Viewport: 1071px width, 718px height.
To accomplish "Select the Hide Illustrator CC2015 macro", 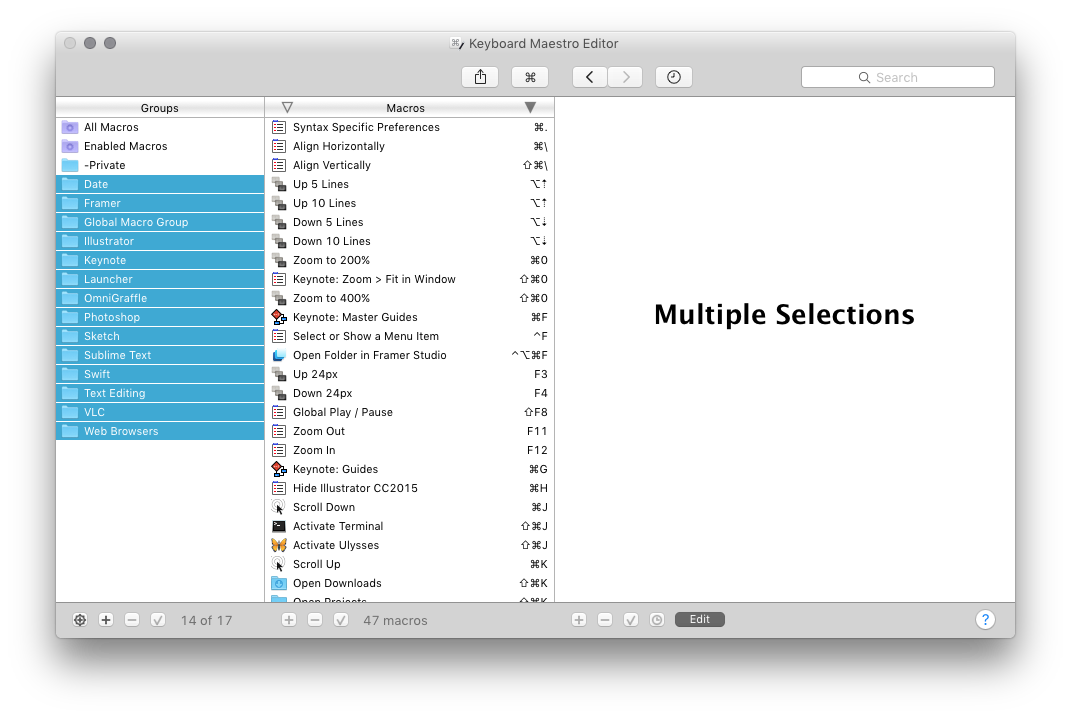I will [410, 488].
